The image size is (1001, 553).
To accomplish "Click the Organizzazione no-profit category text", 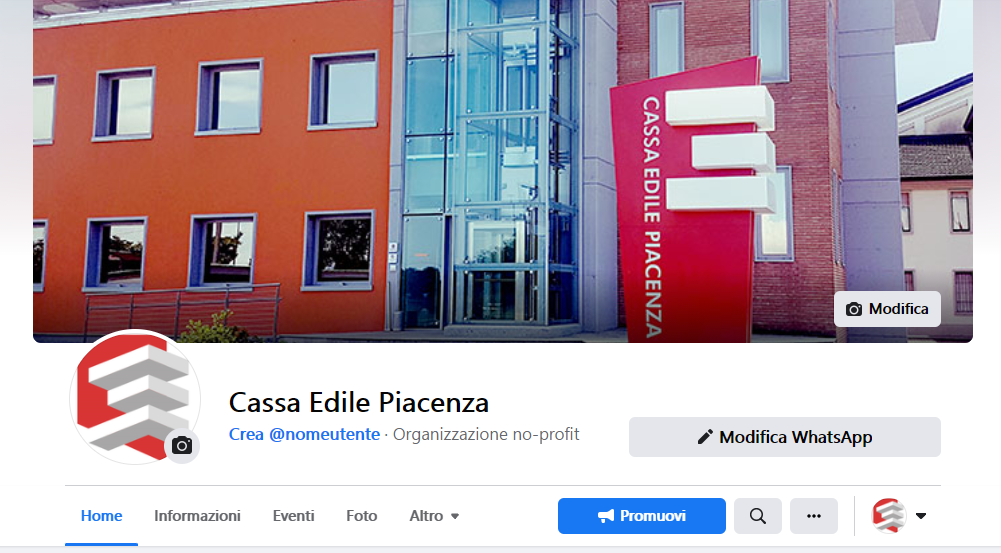I will click(x=486, y=434).
